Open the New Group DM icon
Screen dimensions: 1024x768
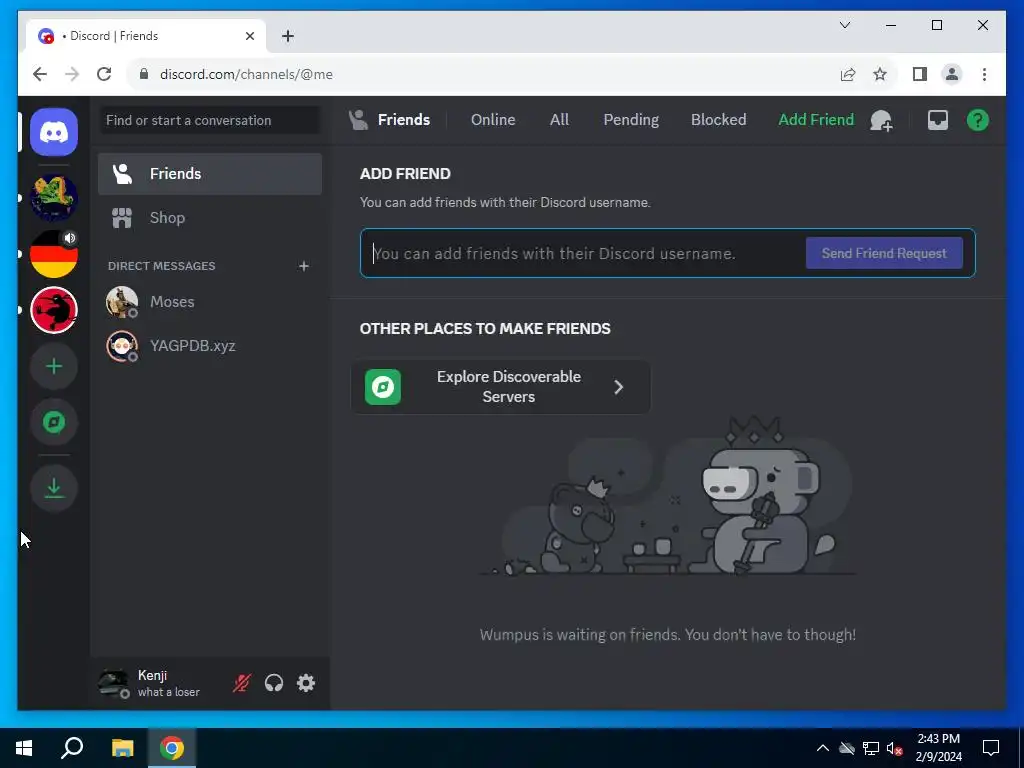tap(882, 120)
